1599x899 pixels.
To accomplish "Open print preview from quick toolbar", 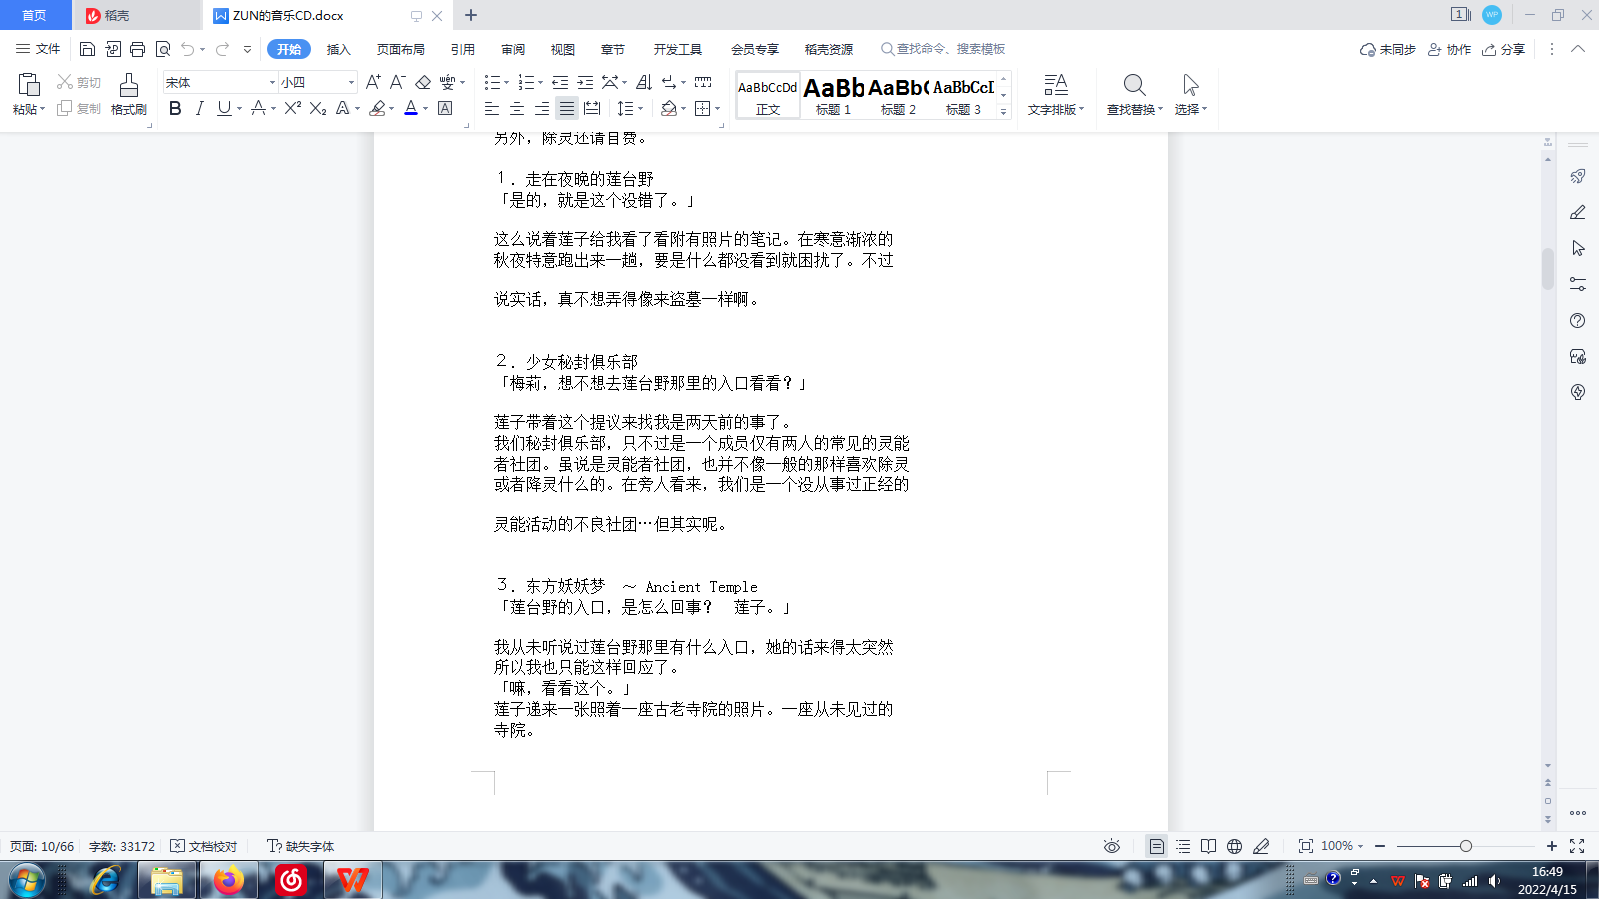I will [x=163, y=49].
